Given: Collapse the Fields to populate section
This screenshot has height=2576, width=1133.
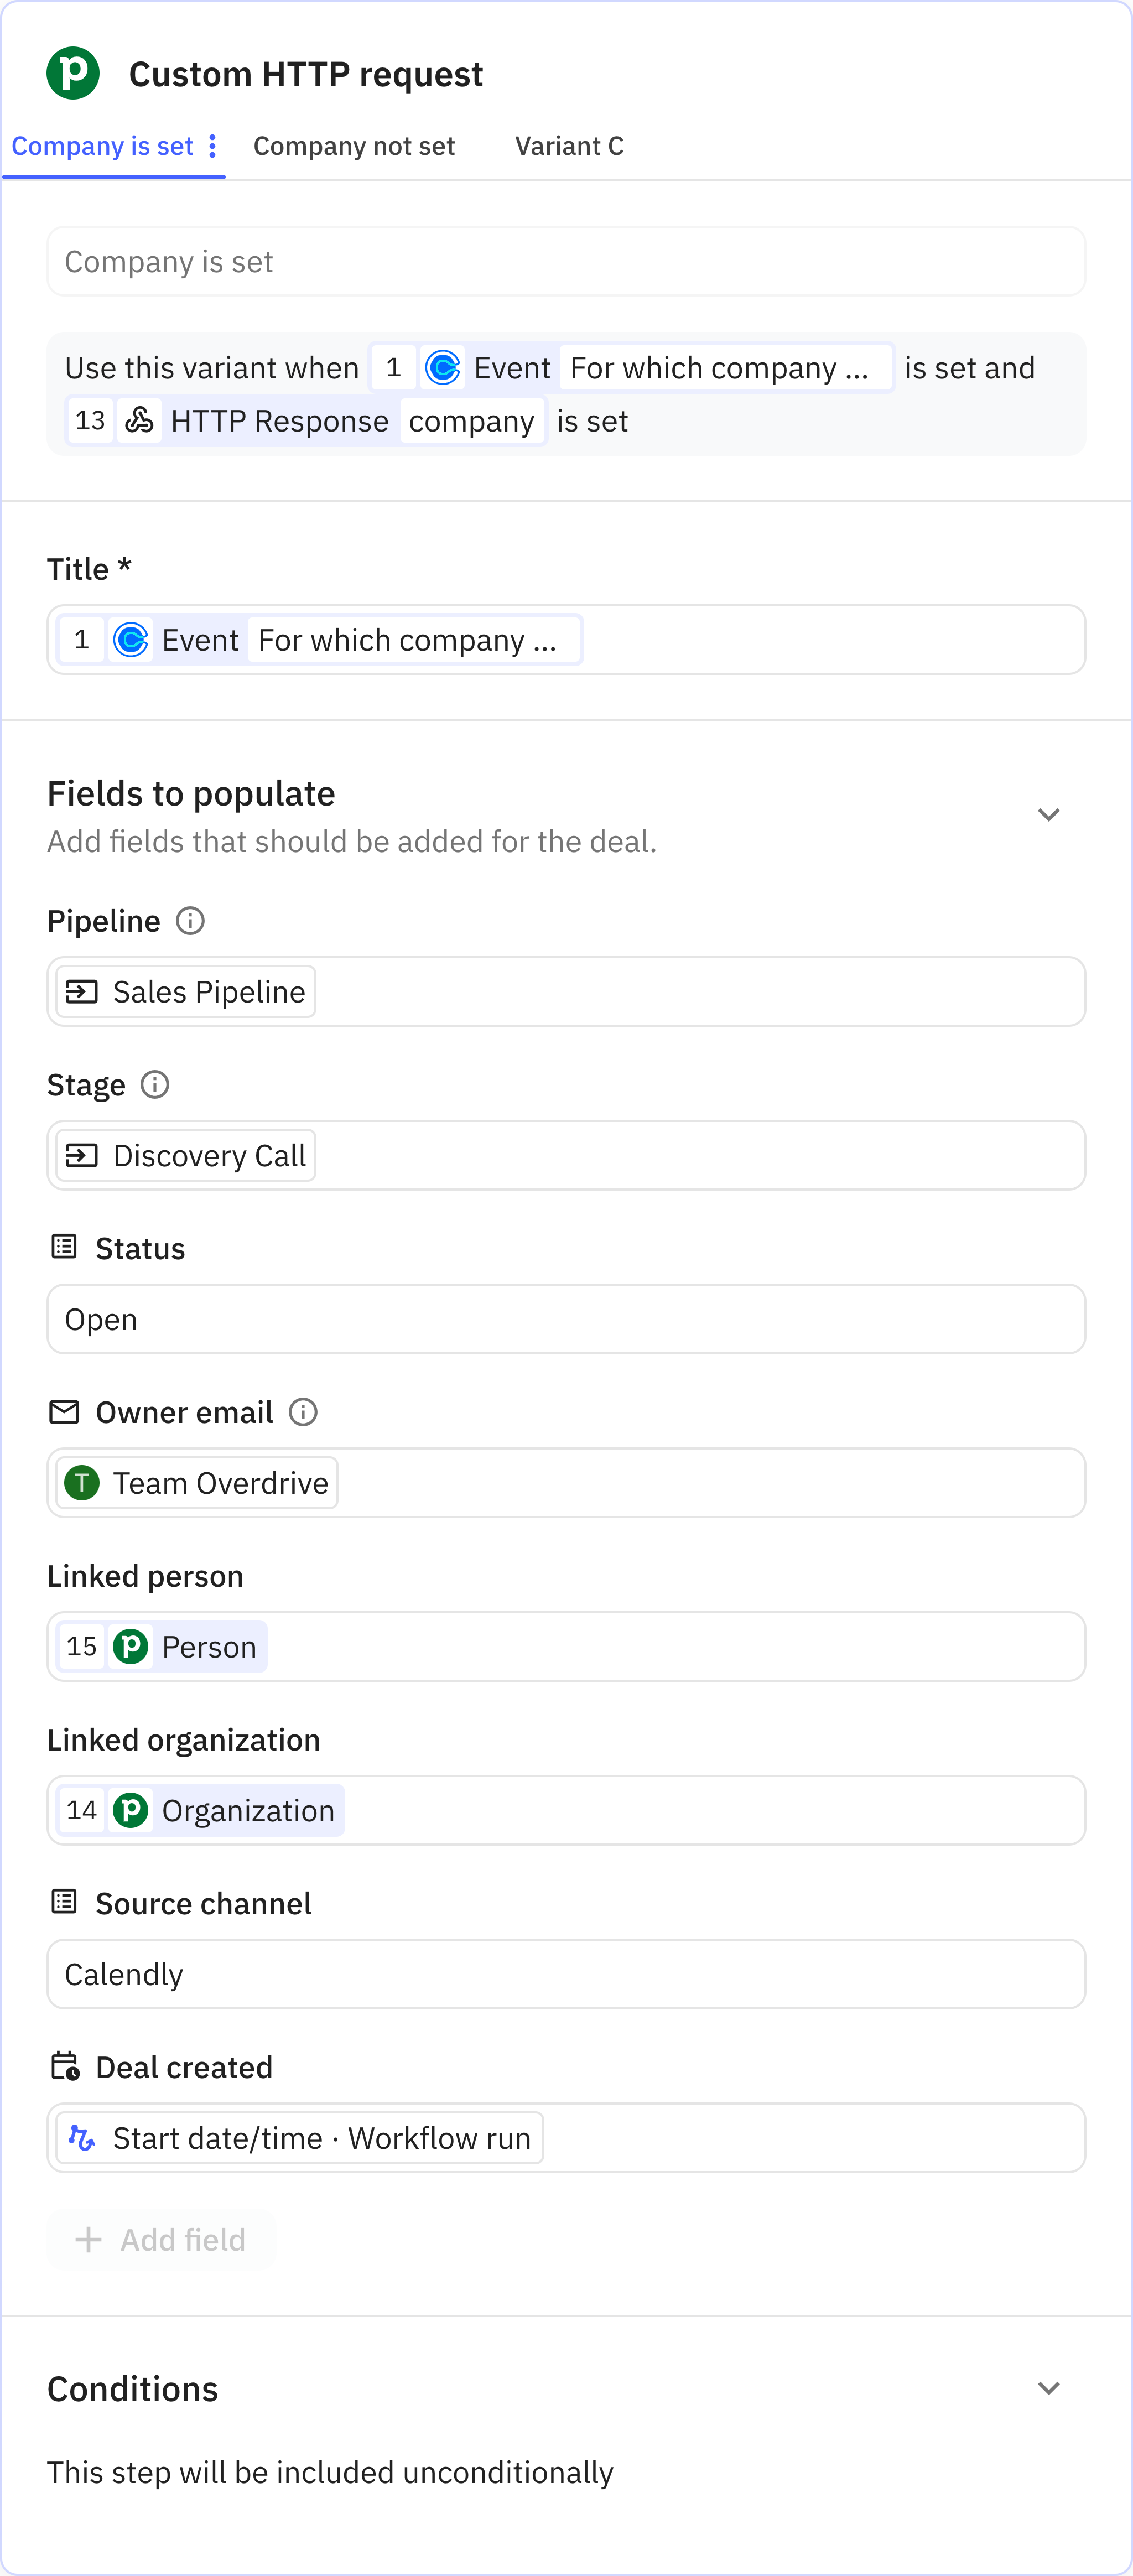Looking at the screenshot, I should (x=1048, y=815).
